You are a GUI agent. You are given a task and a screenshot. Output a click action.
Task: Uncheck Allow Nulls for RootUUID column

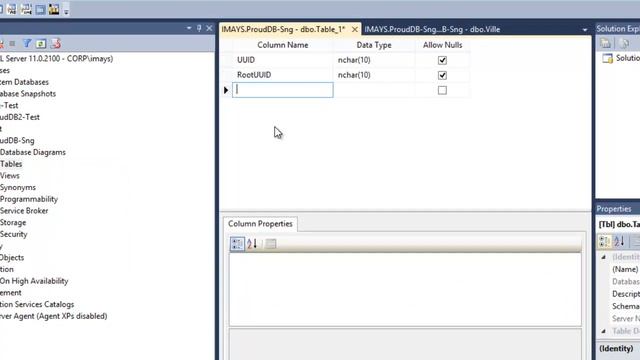point(442,75)
